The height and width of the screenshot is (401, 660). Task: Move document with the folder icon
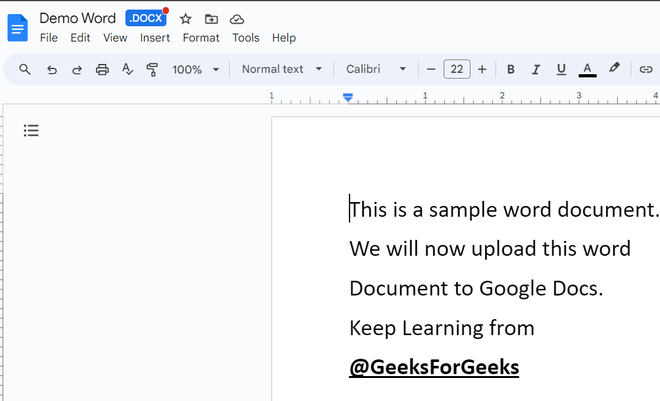coord(211,19)
